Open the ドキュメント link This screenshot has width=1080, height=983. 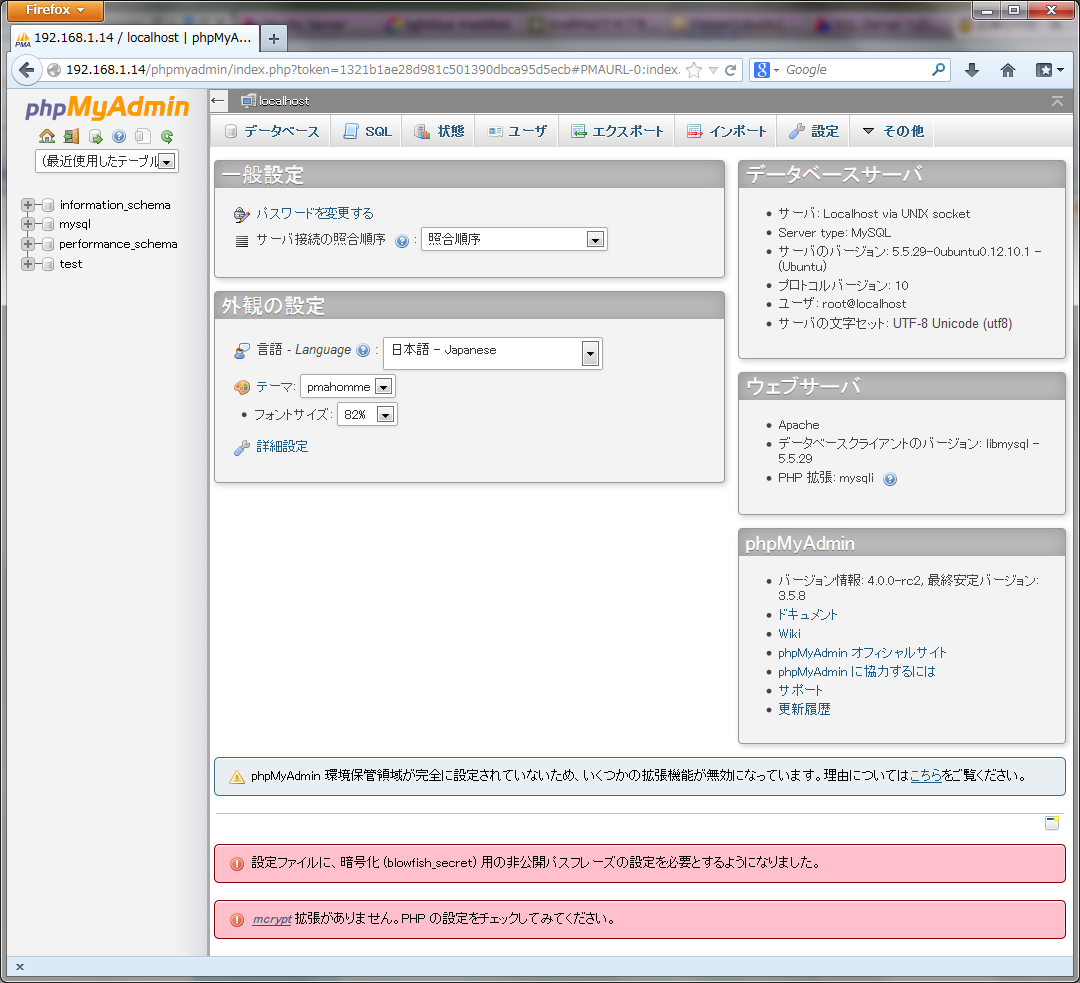pos(808,614)
